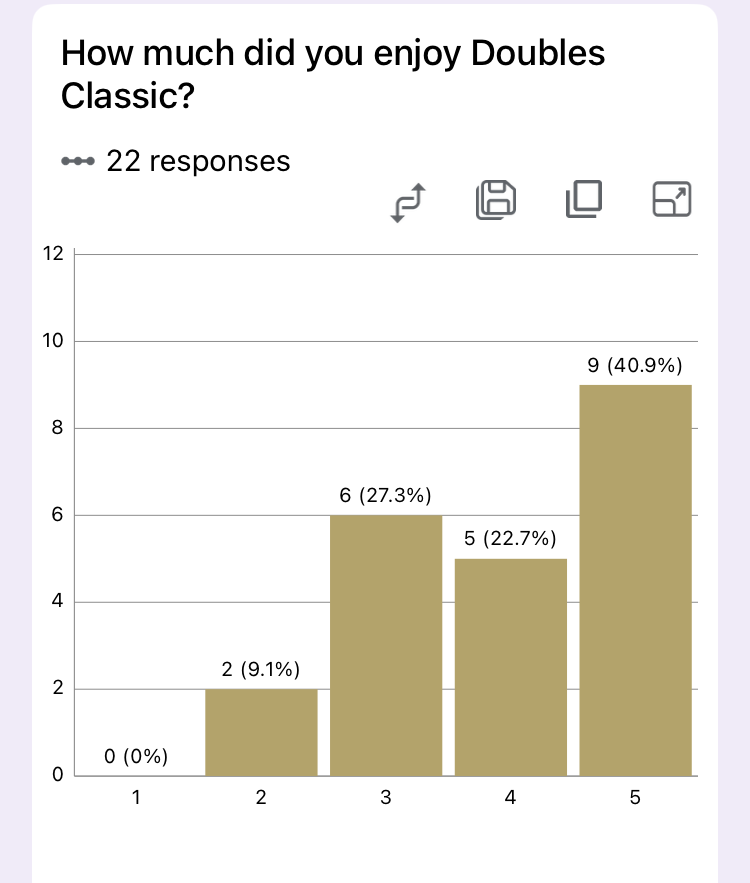Click the swap chart orientation arrows icon
Image resolution: width=750 pixels, height=883 pixels.
[x=408, y=202]
